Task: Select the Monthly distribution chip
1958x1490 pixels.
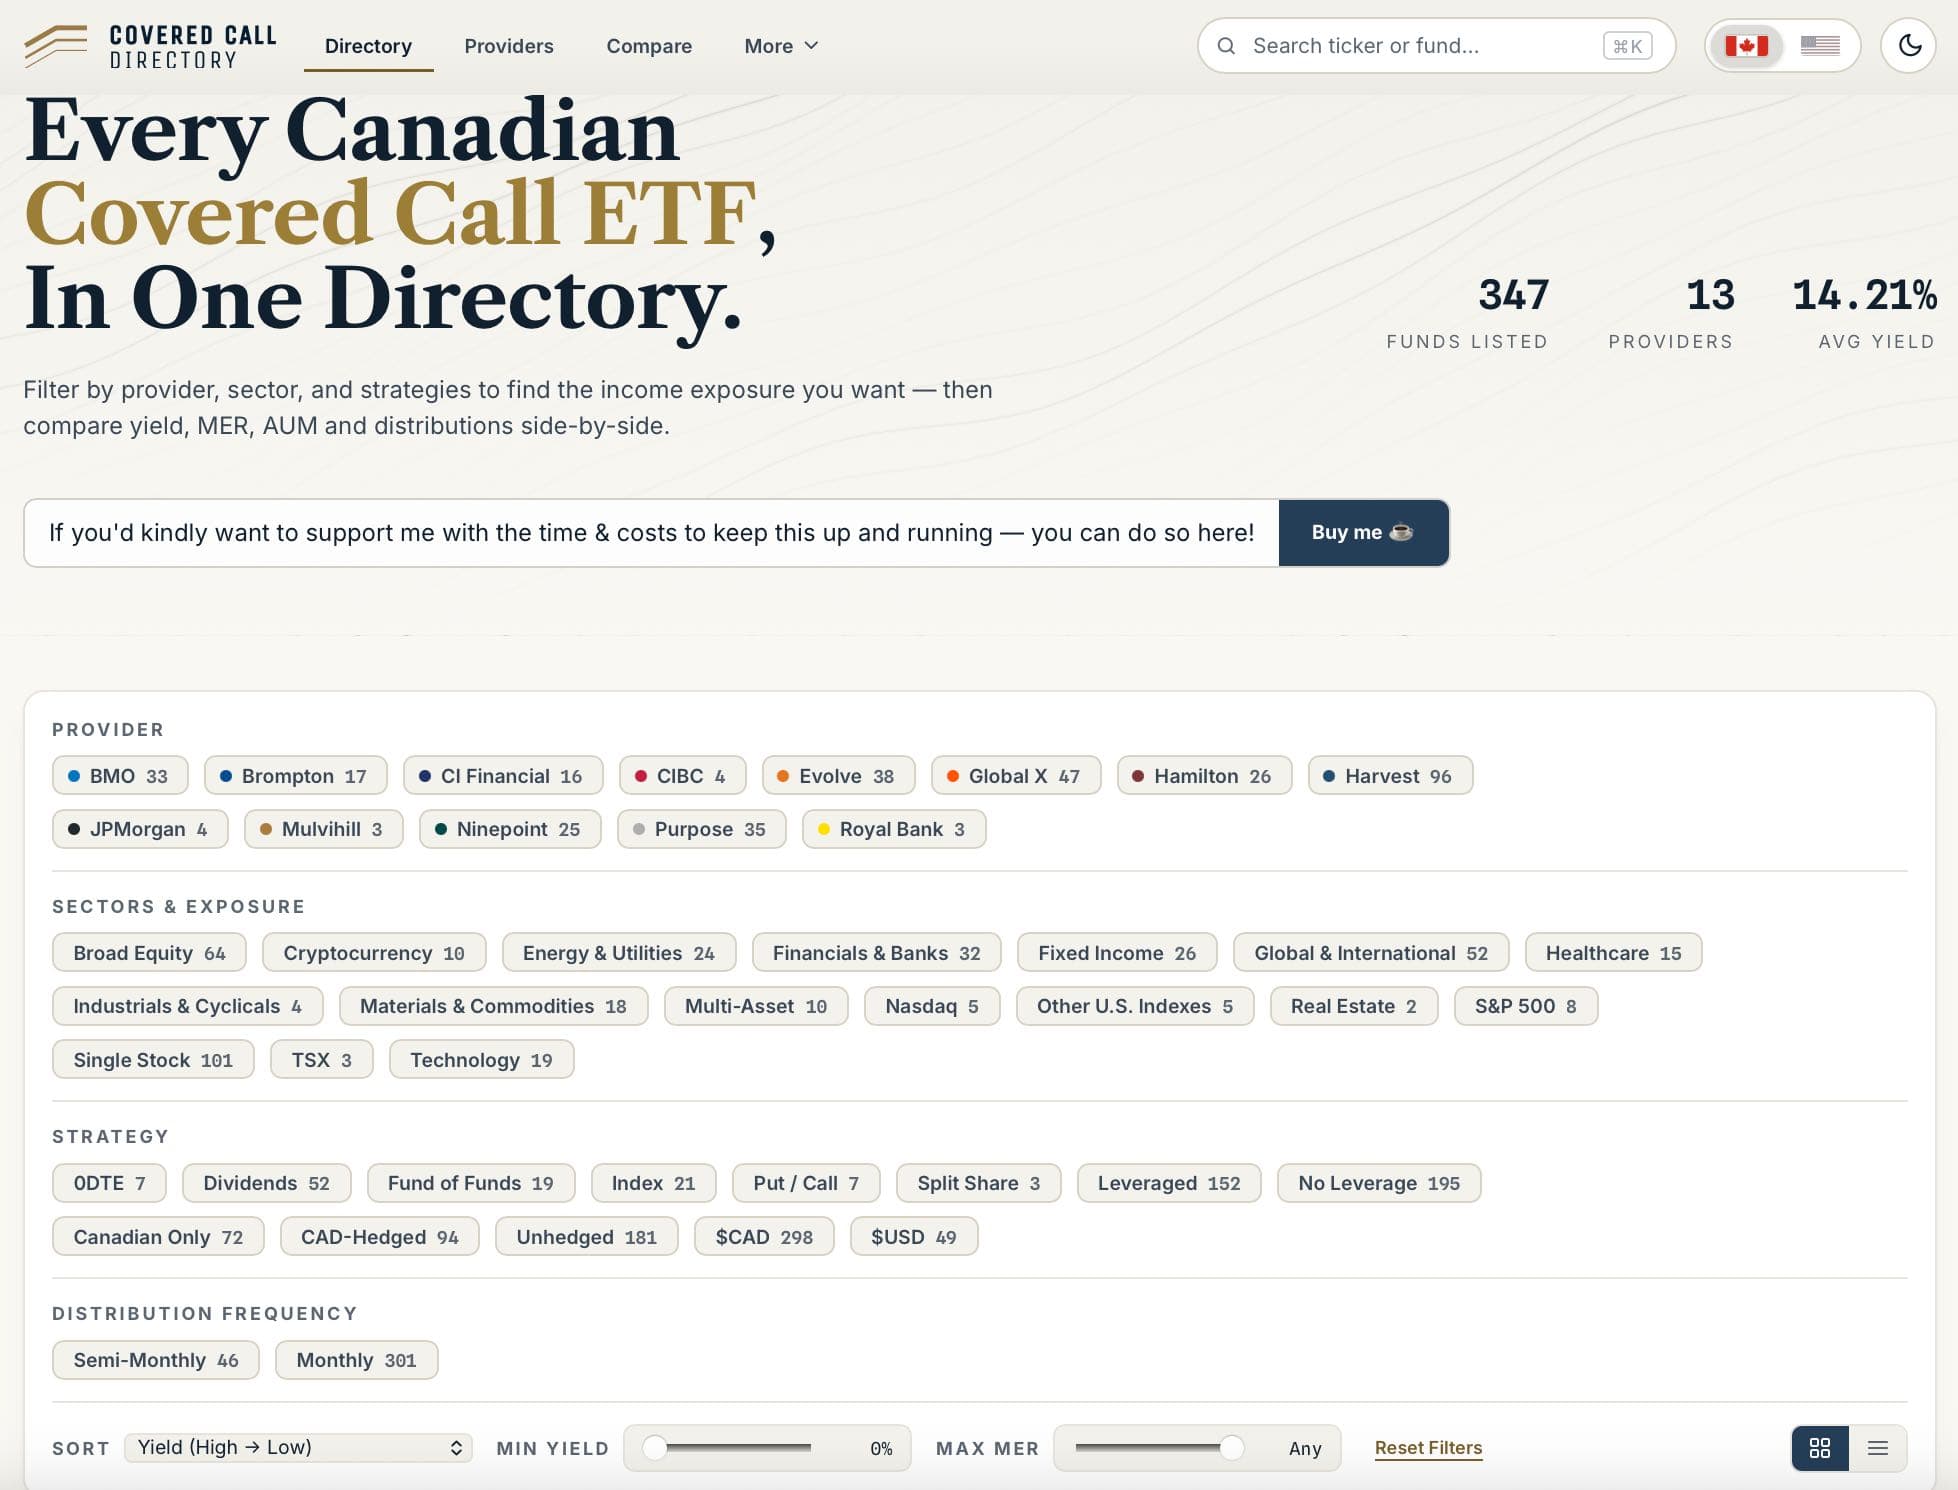Action: pyautogui.click(x=357, y=1360)
